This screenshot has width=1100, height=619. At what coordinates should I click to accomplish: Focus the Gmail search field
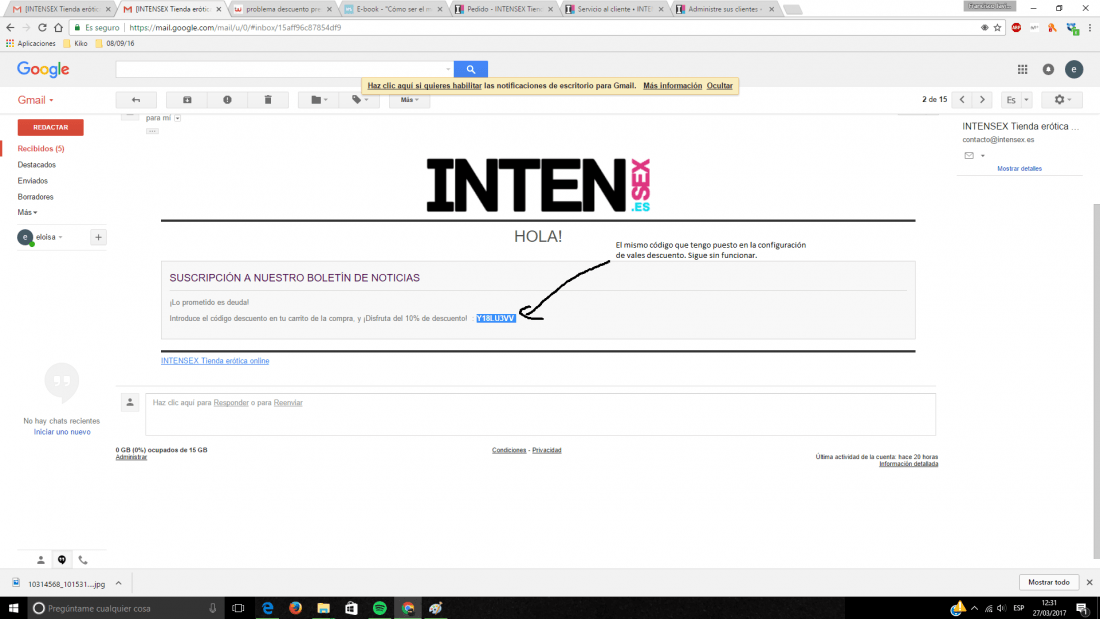(x=281, y=69)
